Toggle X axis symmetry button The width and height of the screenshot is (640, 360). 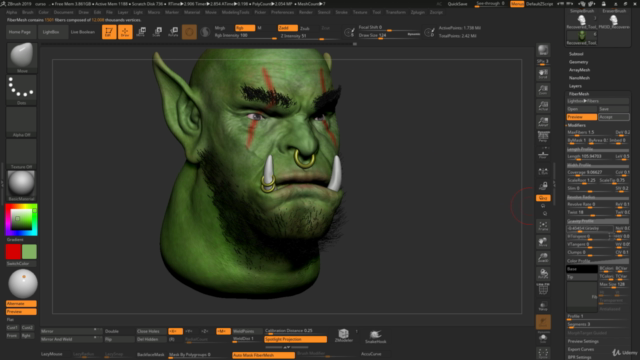176,331
